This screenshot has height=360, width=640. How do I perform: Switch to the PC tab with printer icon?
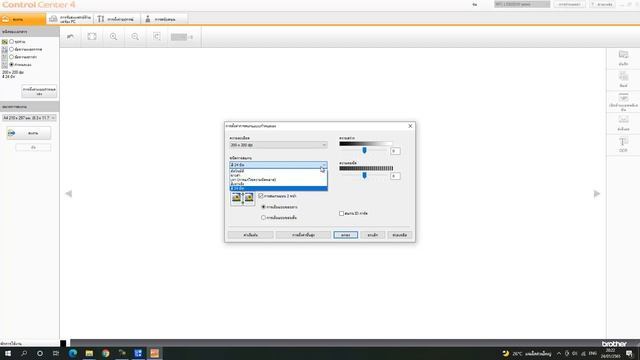tap(70, 19)
